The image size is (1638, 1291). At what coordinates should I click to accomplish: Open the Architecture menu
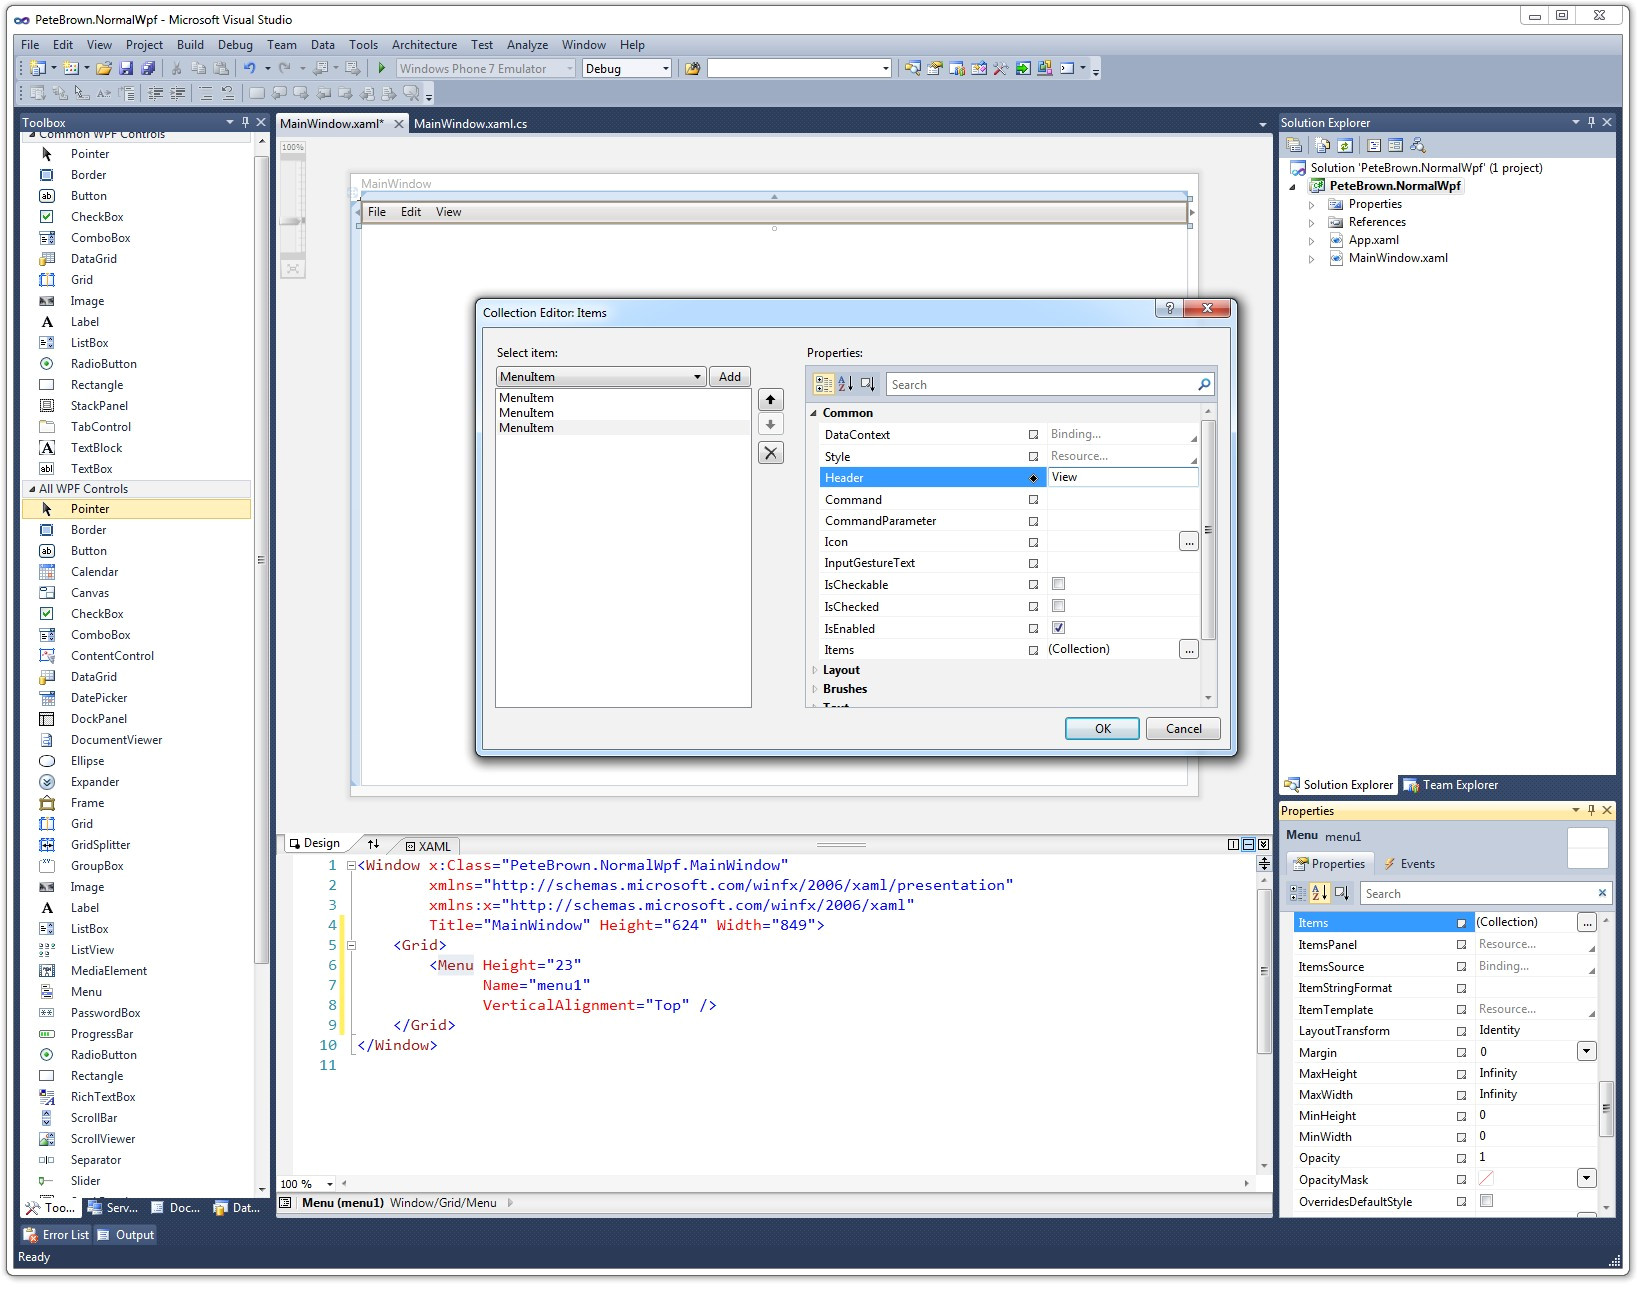coord(424,45)
